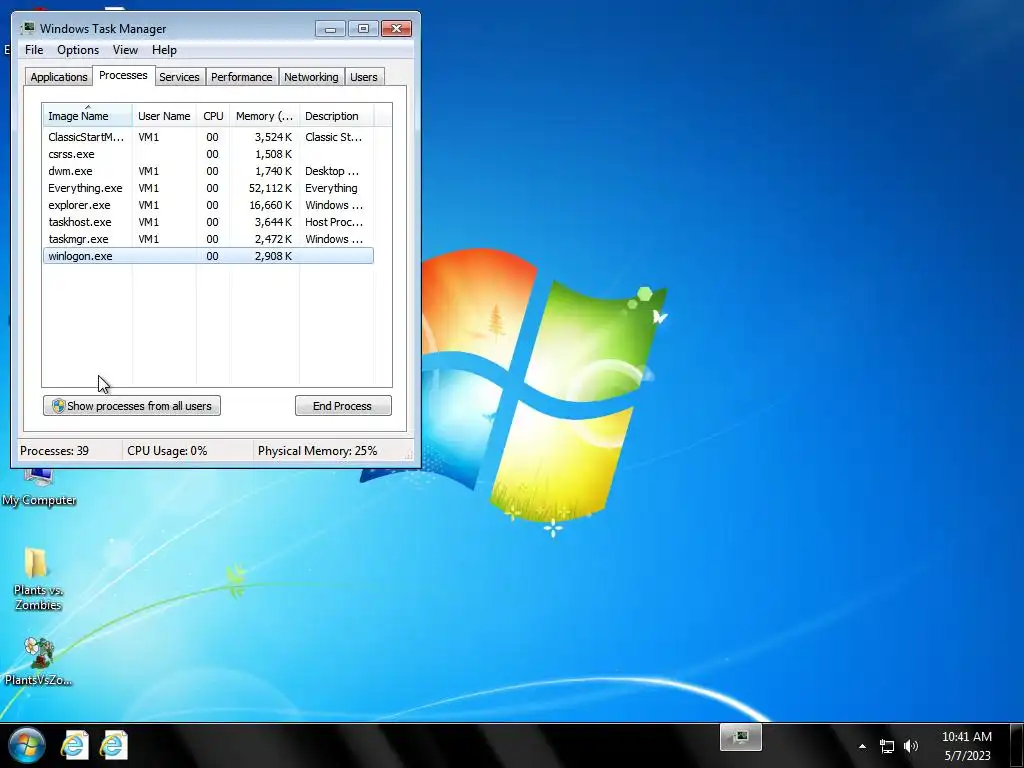Click memory value 52,112 K
Screen dimensions: 1024x768
pos(270,188)
